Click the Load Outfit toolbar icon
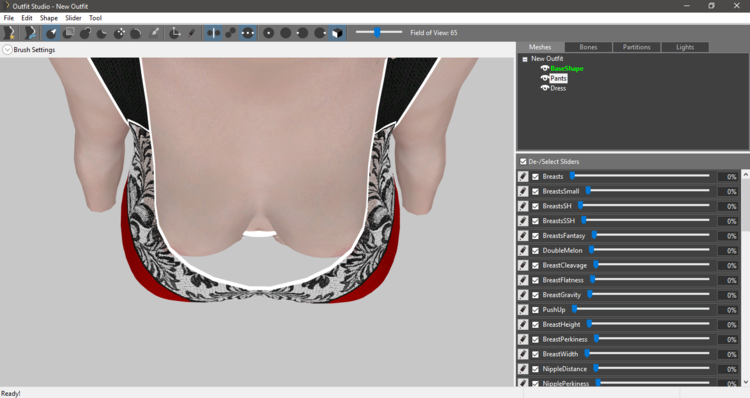 pyautogui.click(x=30, y=33)
